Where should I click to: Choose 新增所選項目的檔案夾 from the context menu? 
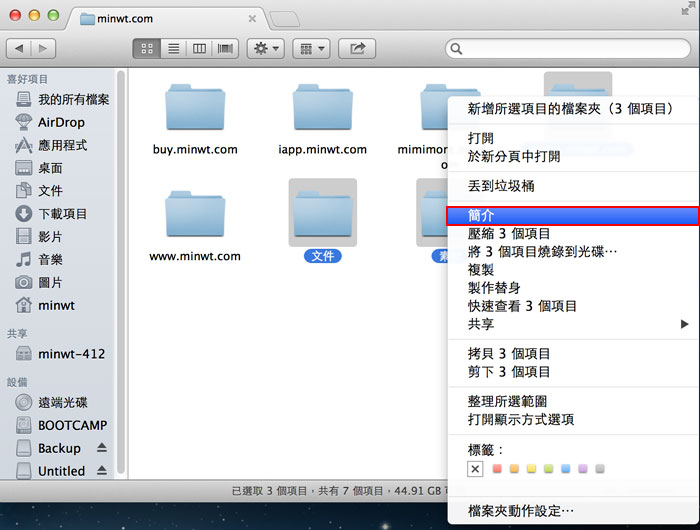573,109
